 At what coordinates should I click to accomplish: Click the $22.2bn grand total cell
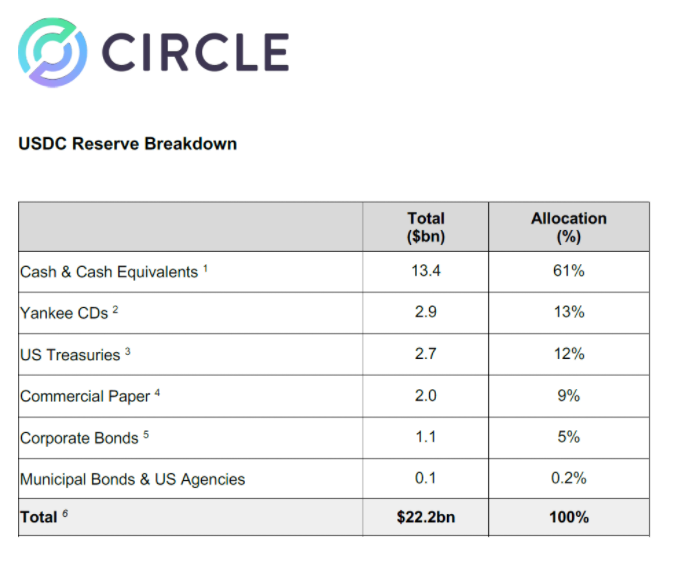tap(426, 517)
